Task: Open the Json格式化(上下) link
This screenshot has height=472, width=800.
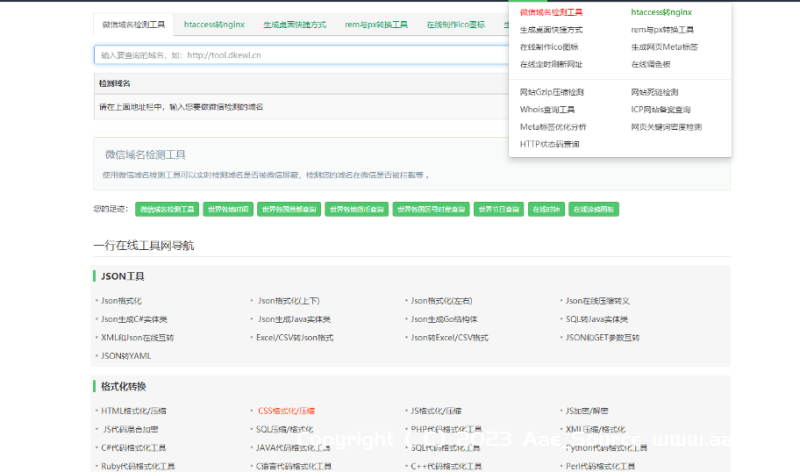Action: coord(289,301)
